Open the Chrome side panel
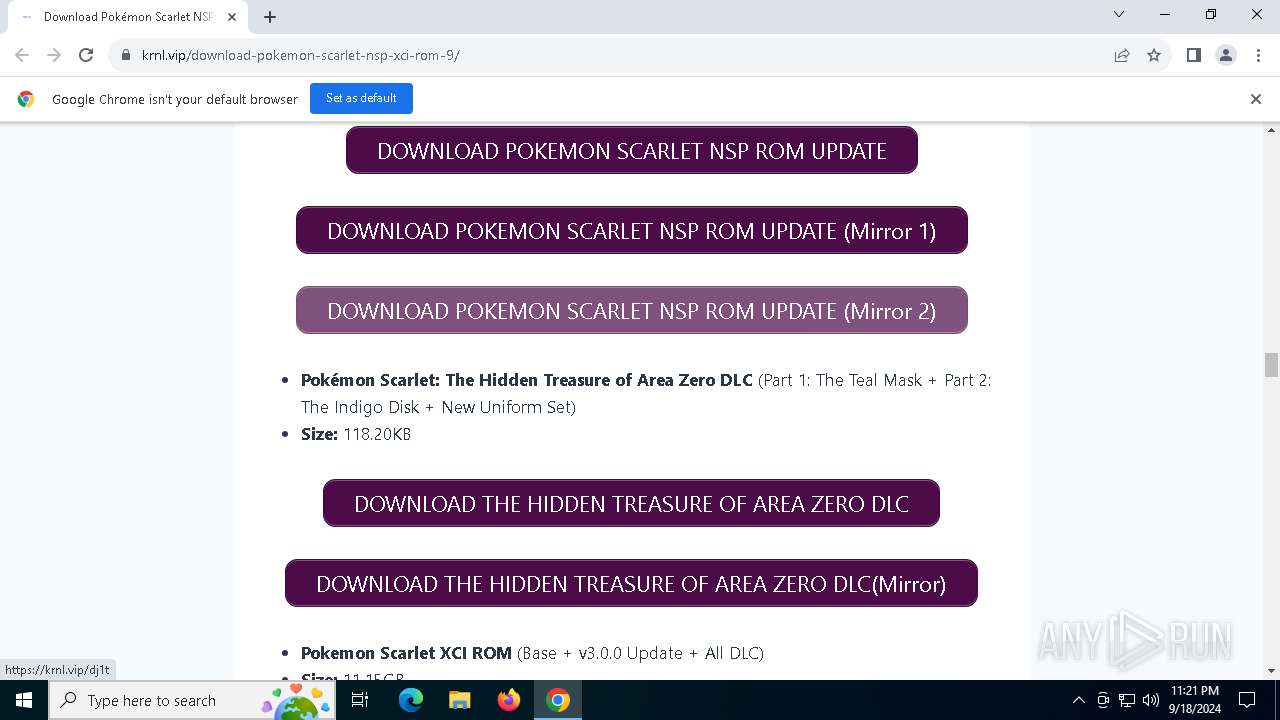1280x720 pixels. (1193, 55)
